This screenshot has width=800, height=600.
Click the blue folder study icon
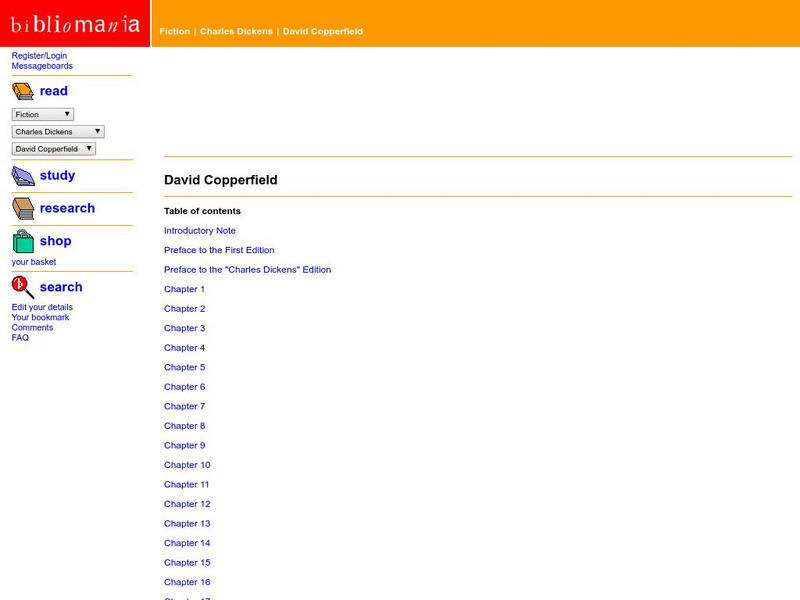(x=23, y=176)
